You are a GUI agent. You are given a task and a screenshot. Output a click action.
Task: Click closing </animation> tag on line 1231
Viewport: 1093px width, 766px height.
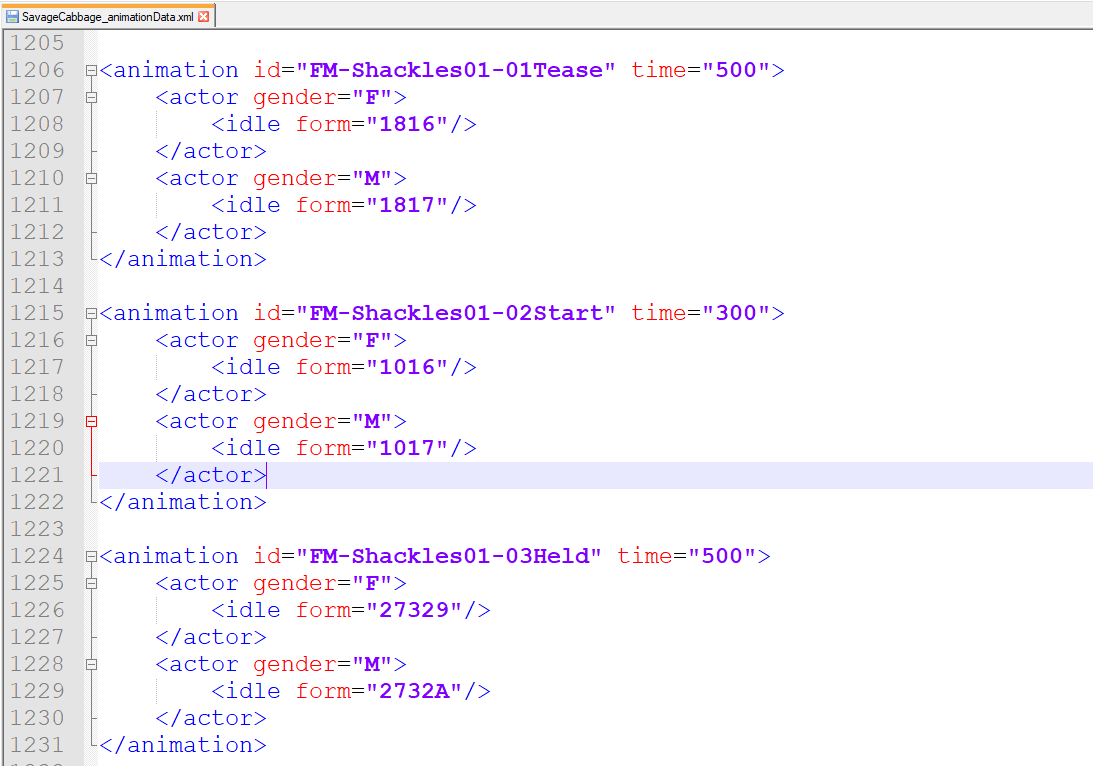point(183,745)
